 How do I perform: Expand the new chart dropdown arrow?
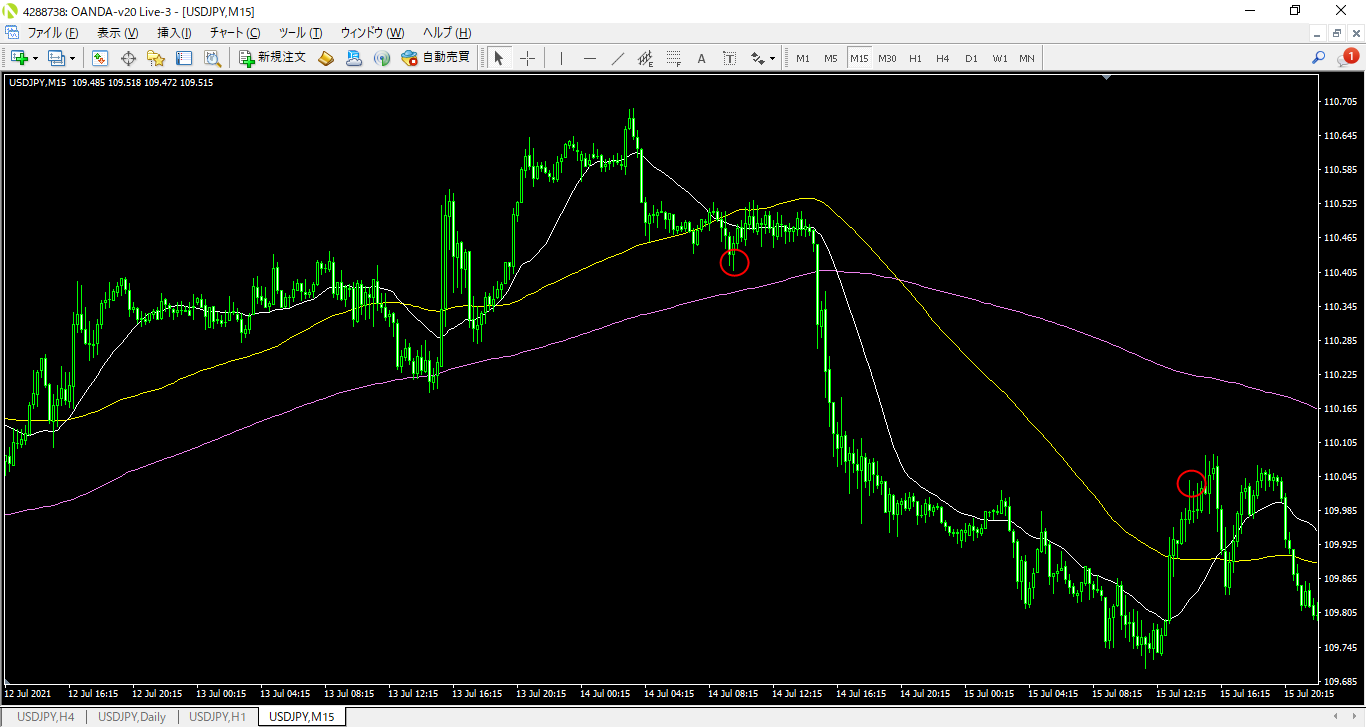(36, 58)
